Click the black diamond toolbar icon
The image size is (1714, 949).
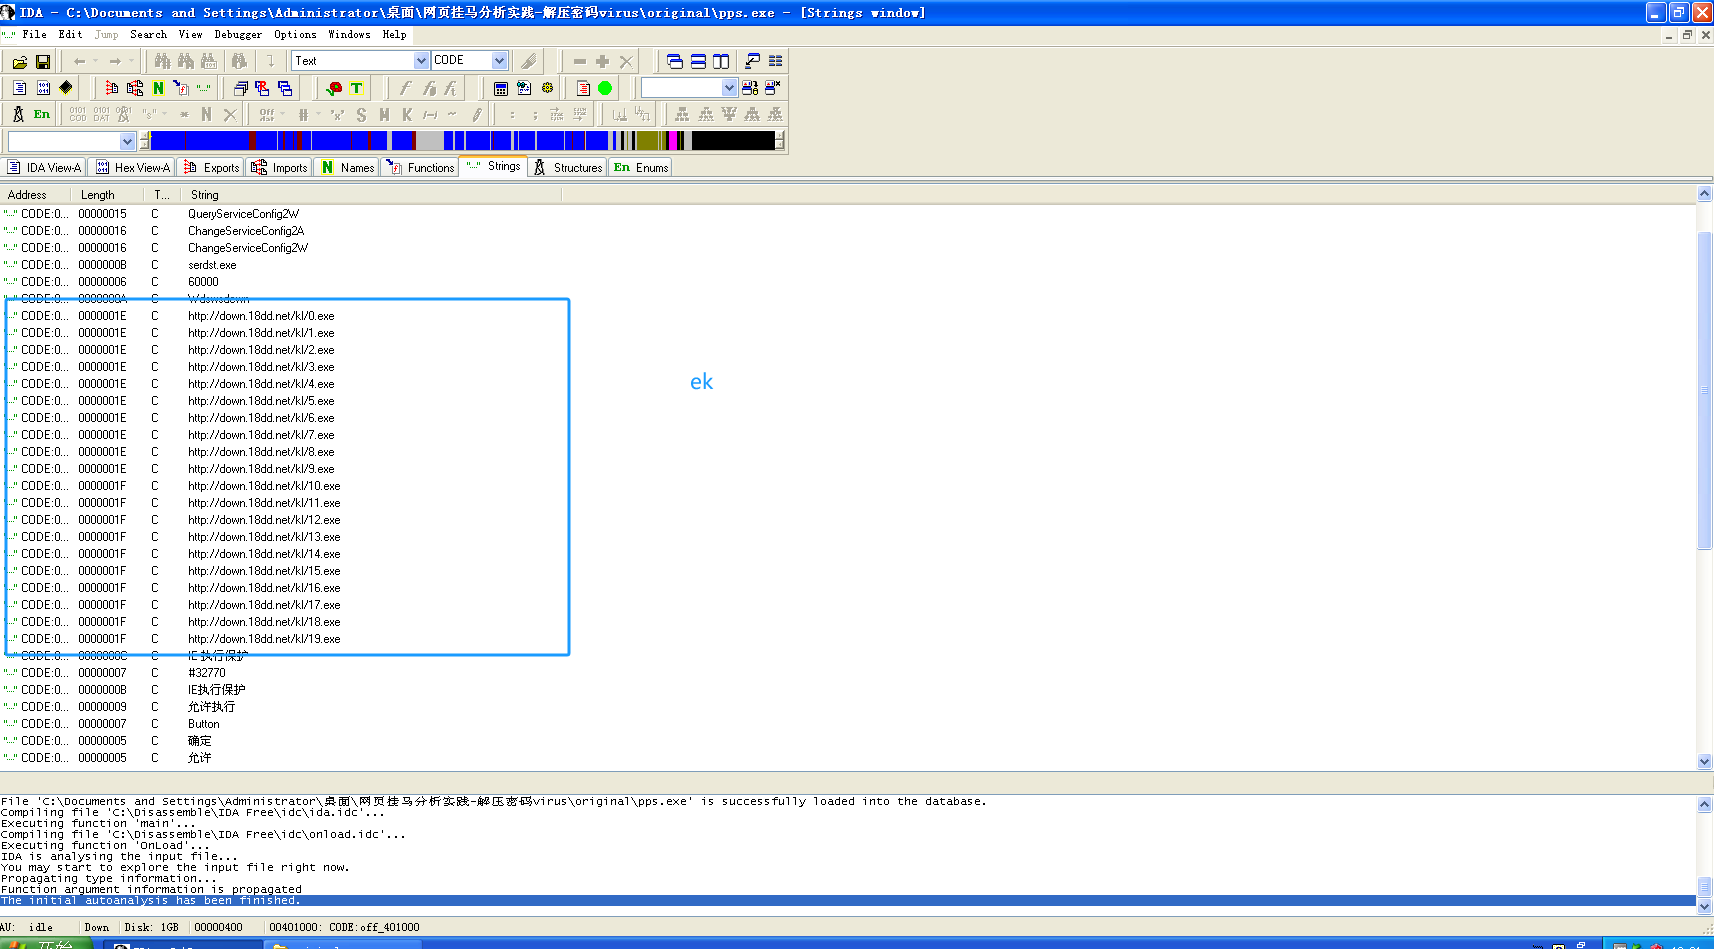(x=66, y=88)
